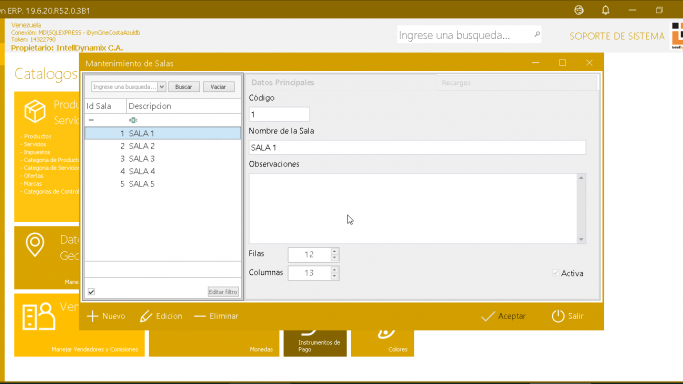The height and width of the screenshot is (384, 683).
Task: Click the Aceptar checkmark icon
Action: click(488, 316)
